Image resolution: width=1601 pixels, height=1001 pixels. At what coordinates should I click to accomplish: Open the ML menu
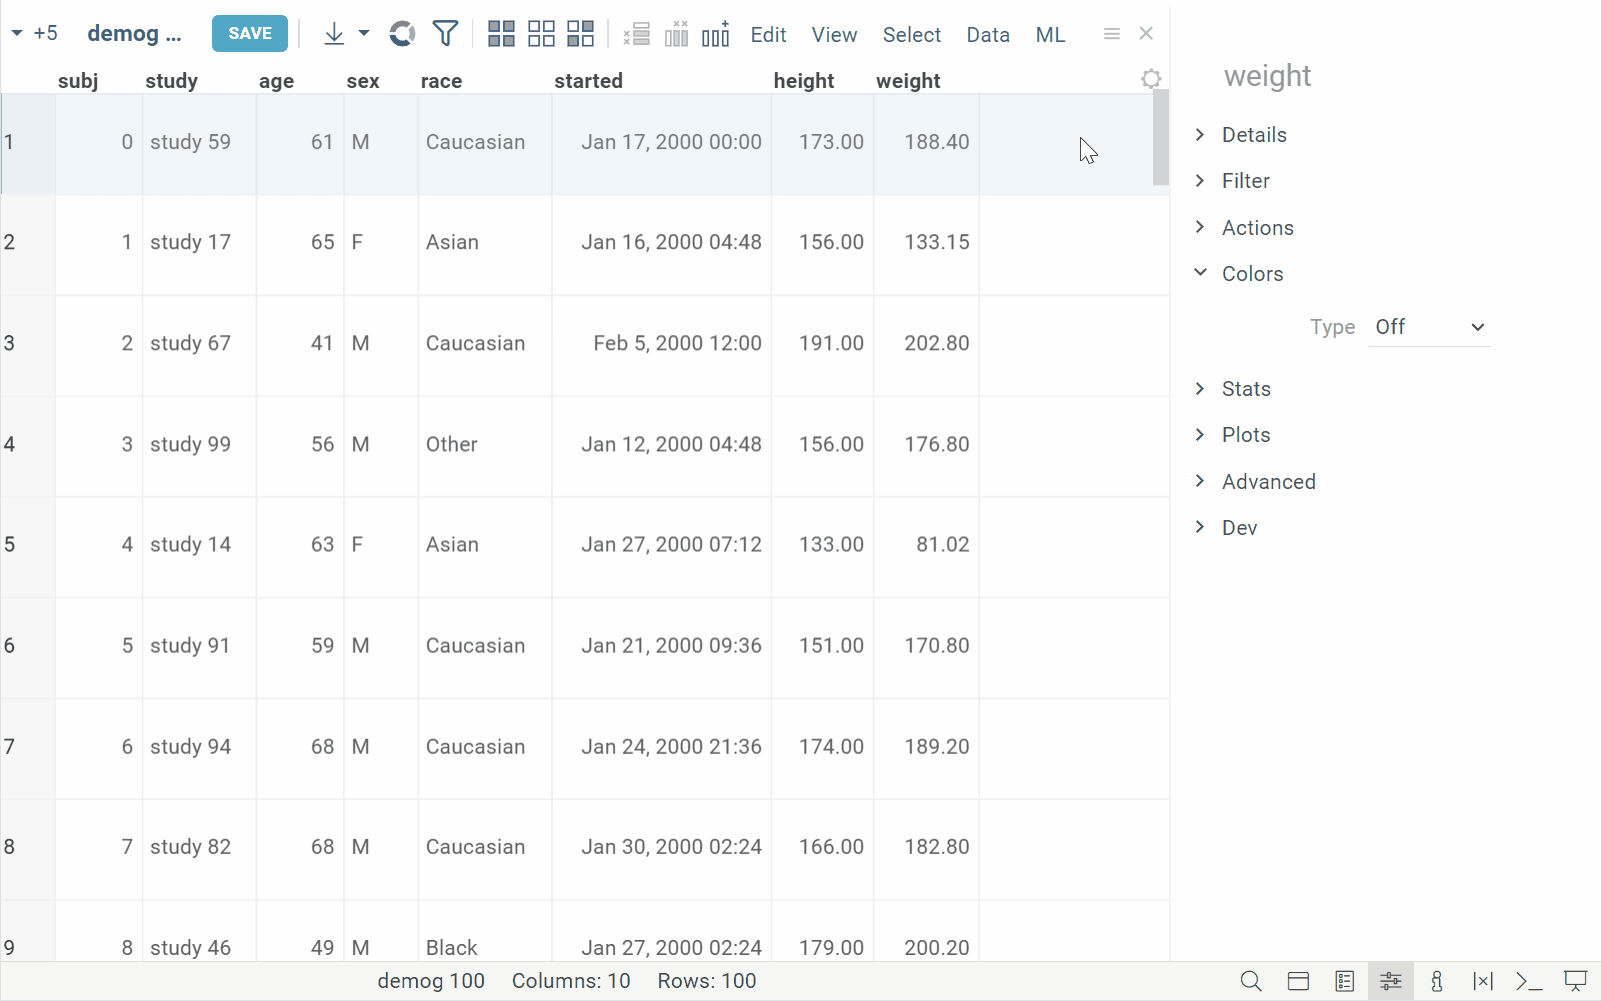tap(1050, 35)
